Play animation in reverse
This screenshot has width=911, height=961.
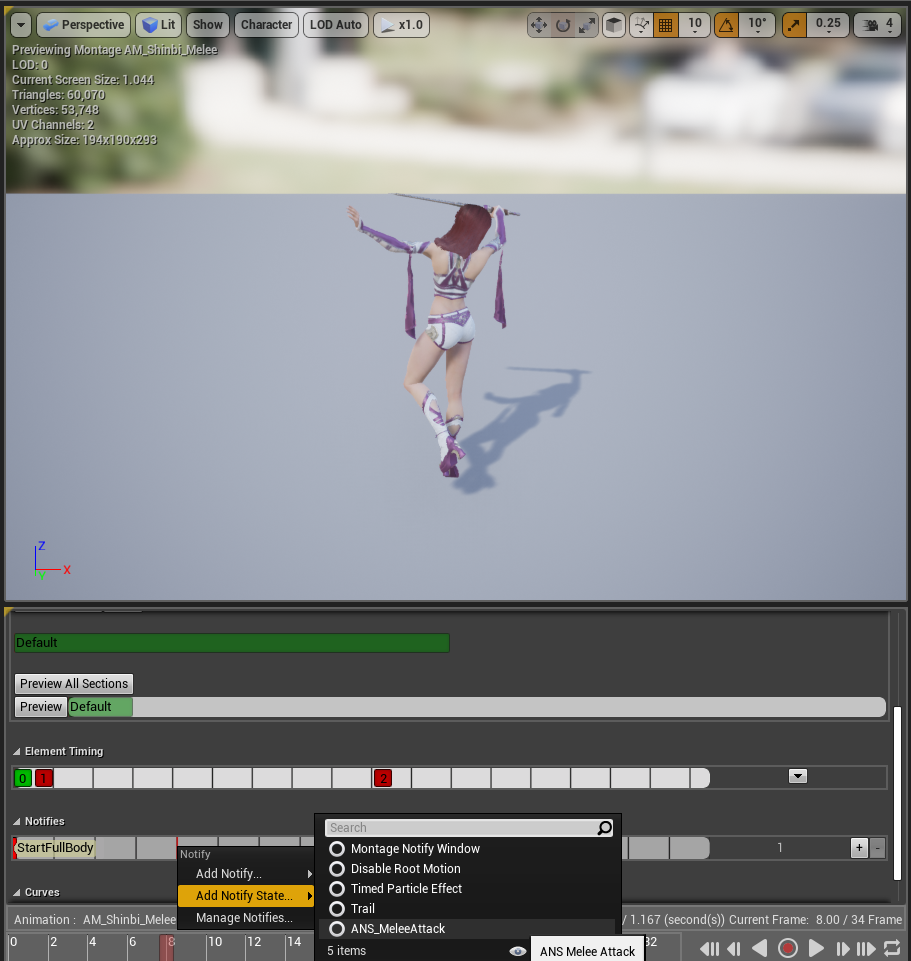(760, 949)
